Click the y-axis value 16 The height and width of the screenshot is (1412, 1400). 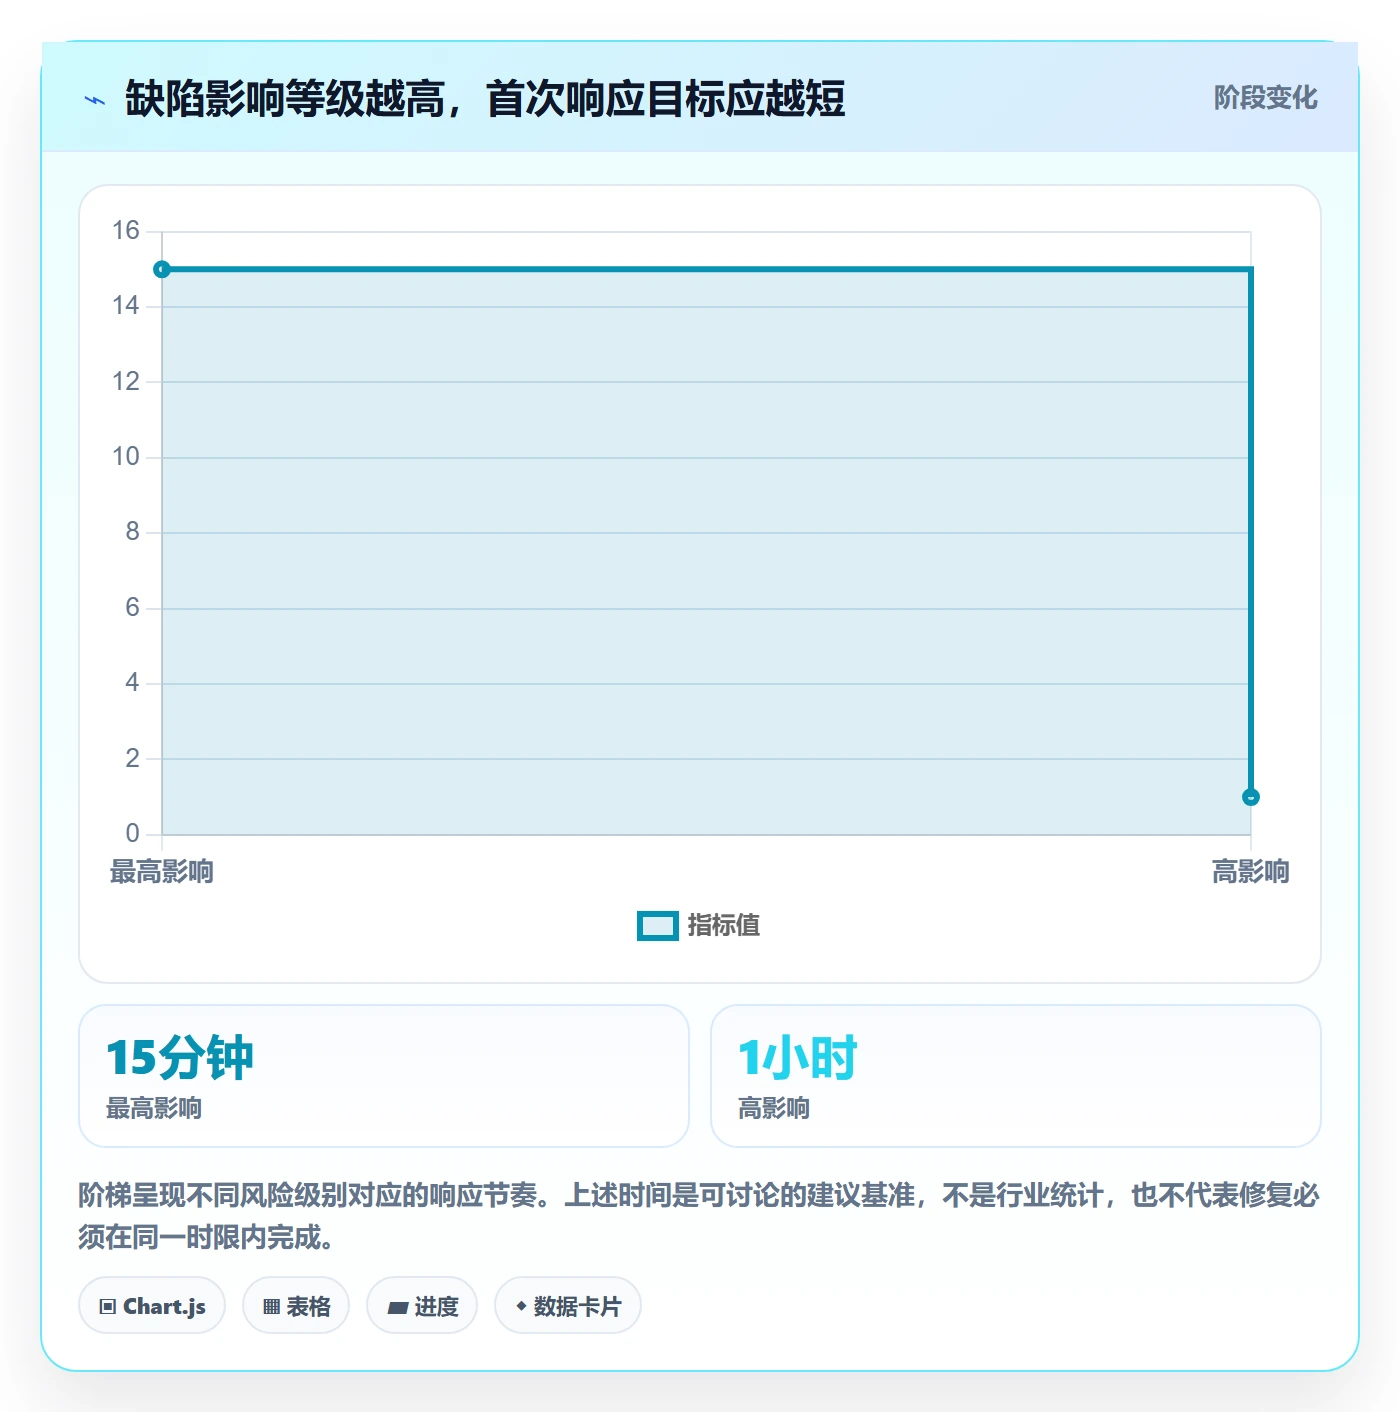point(126,231)
